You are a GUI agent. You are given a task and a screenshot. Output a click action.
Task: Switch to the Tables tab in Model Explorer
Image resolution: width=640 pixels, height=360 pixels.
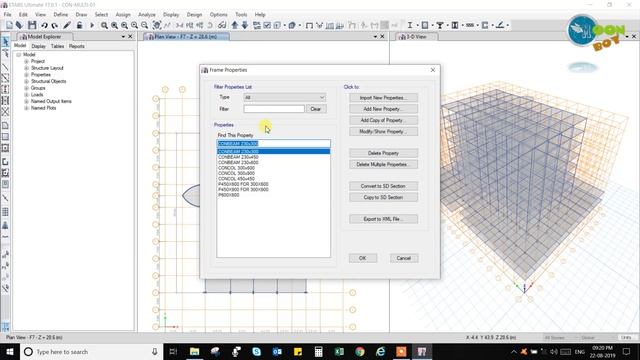[x=57, y=46]
